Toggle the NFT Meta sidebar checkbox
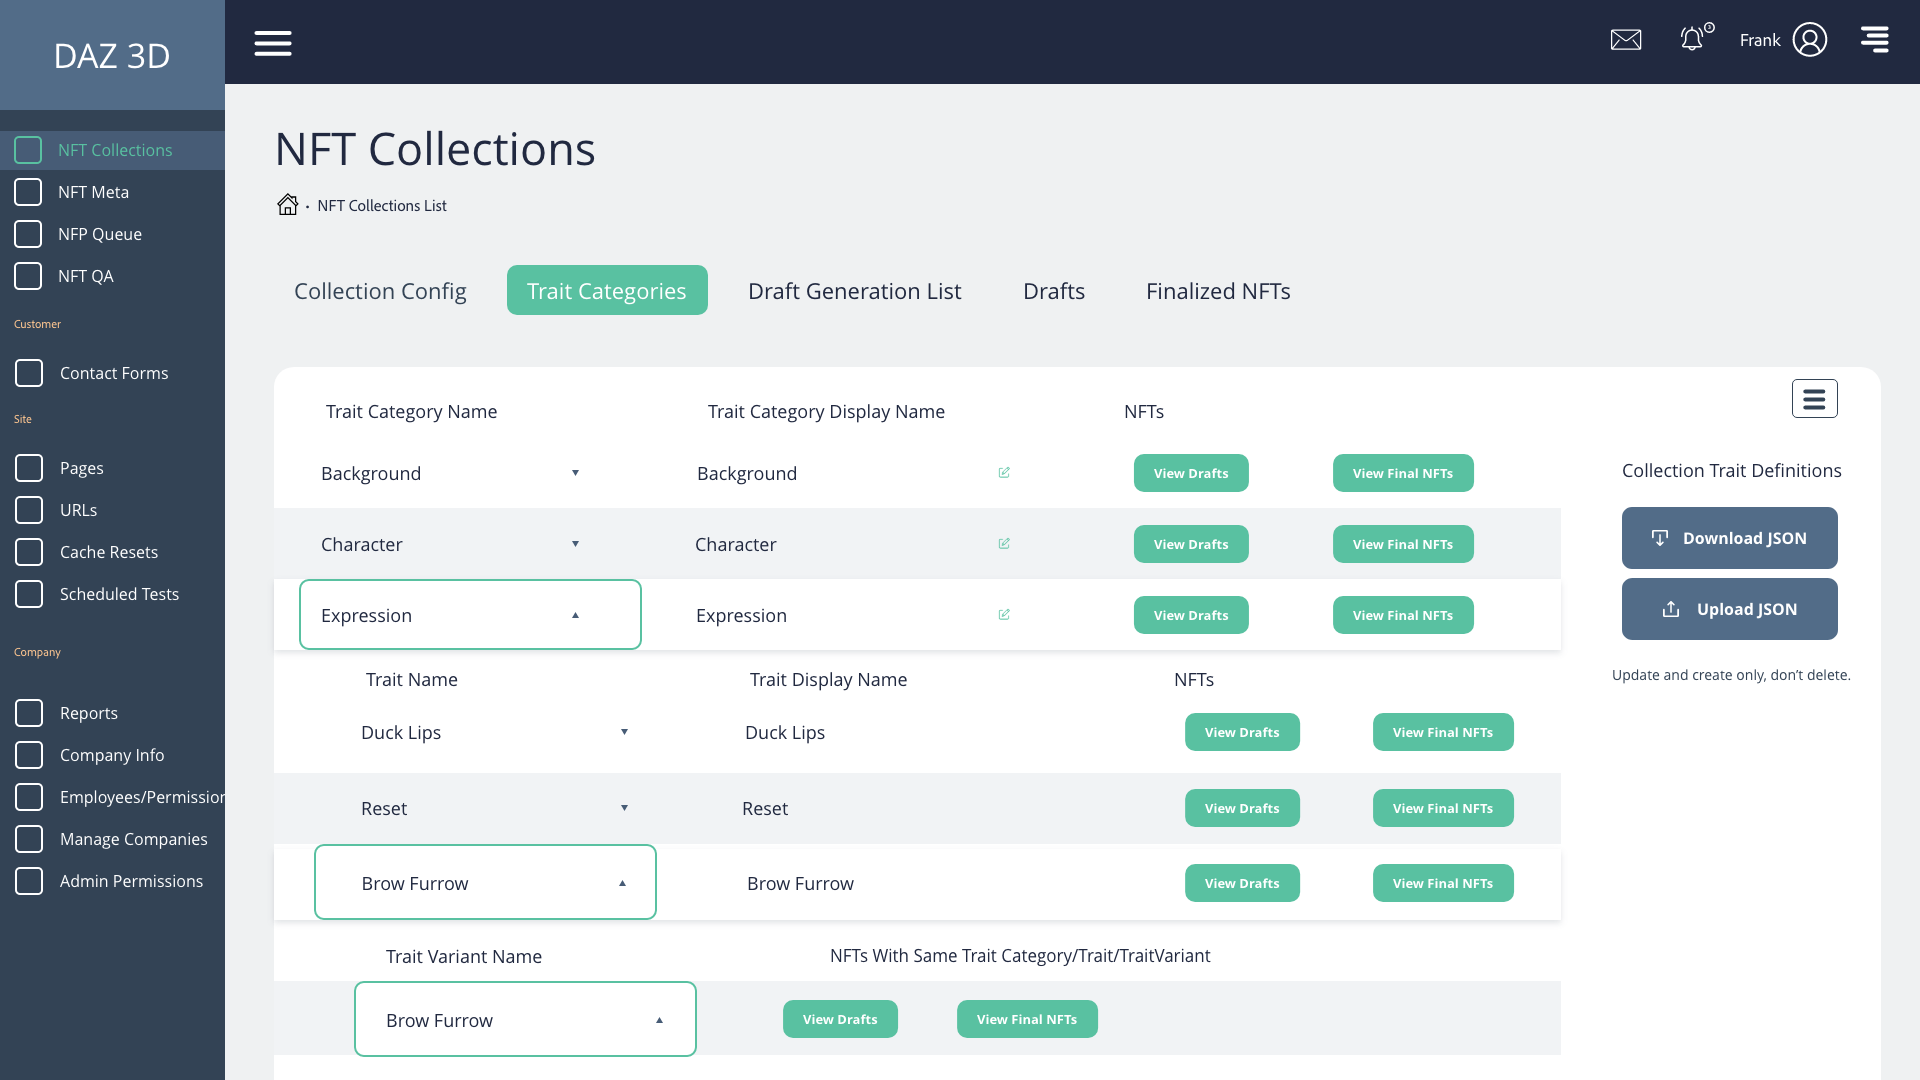 [x=28, y=192]
